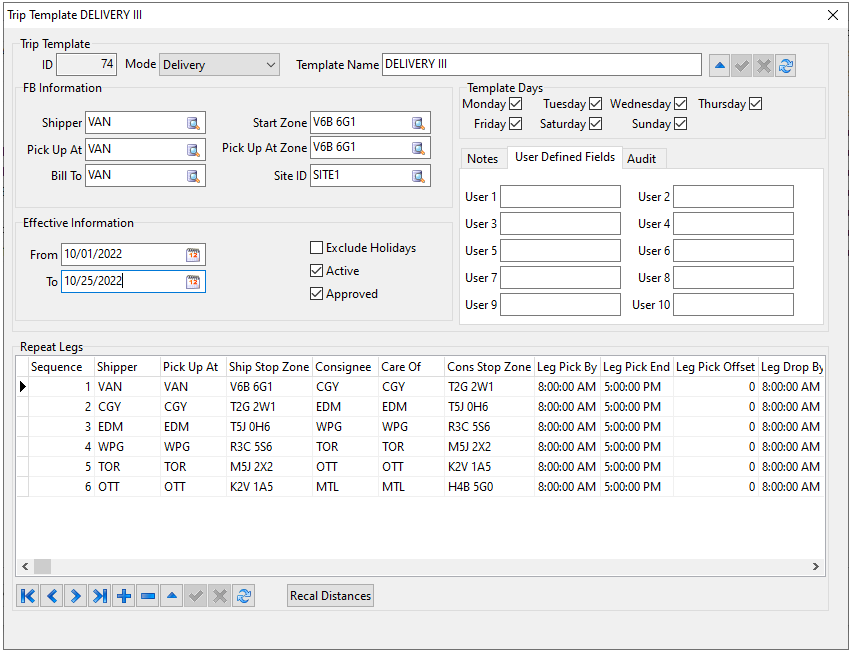
Task: Click the Recal Distances button
Action: point(330,596)
